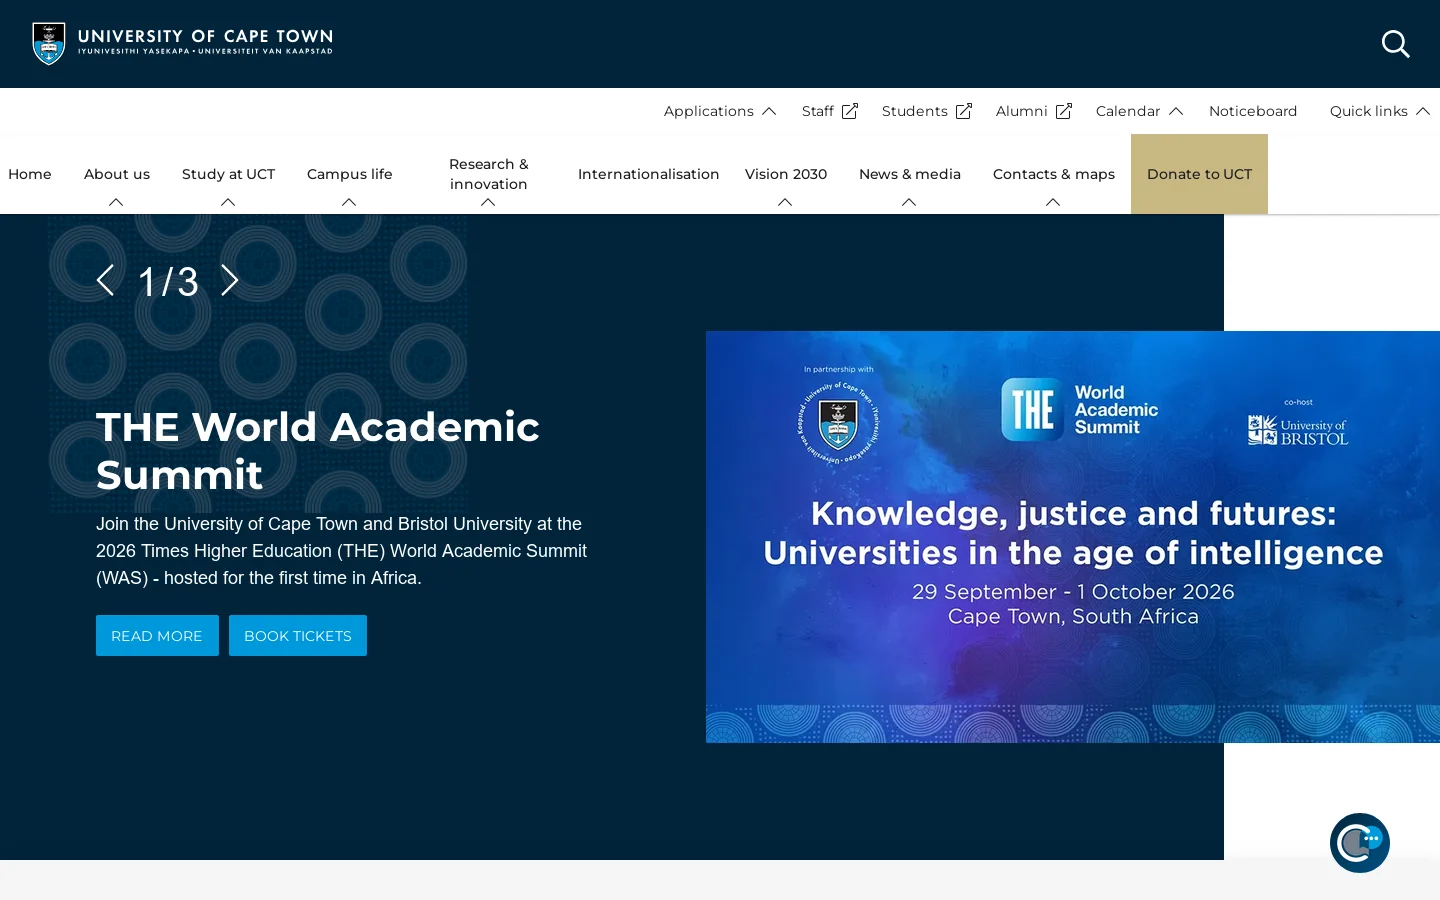Open Contacts & maps menu item

tap(1054, 174)
